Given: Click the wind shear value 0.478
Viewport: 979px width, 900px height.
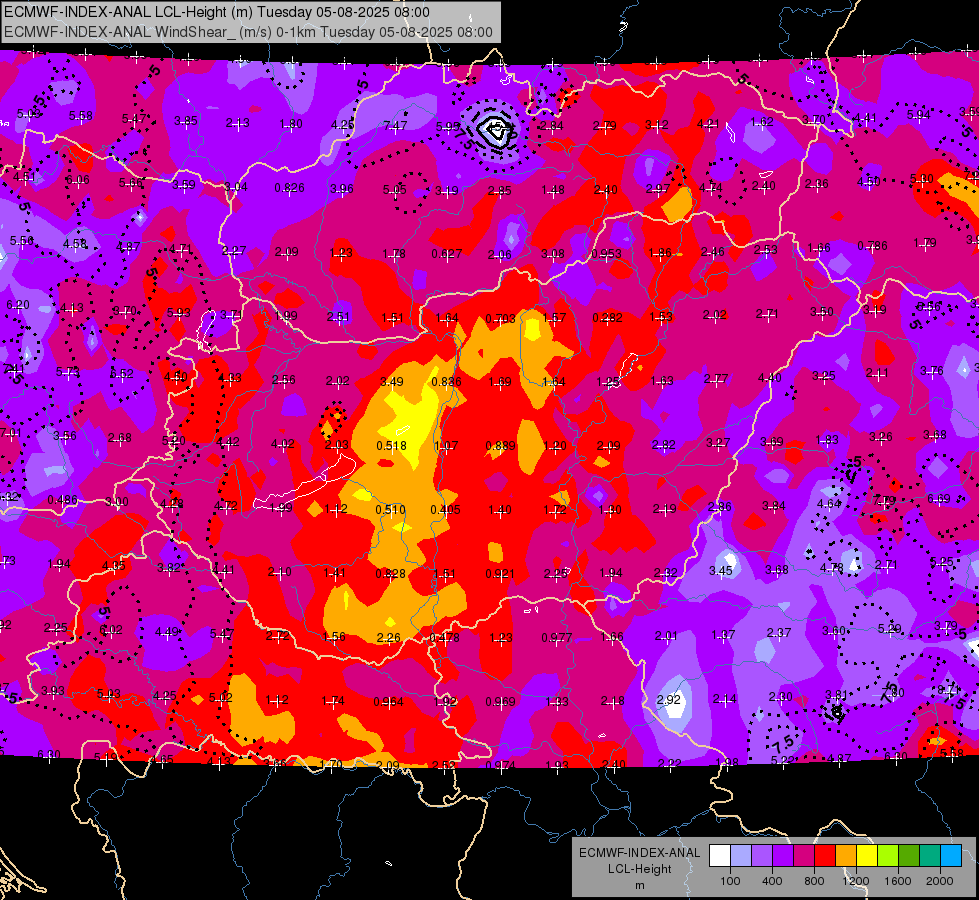Looking at the screenshot, I should click(x=445, y=638).
